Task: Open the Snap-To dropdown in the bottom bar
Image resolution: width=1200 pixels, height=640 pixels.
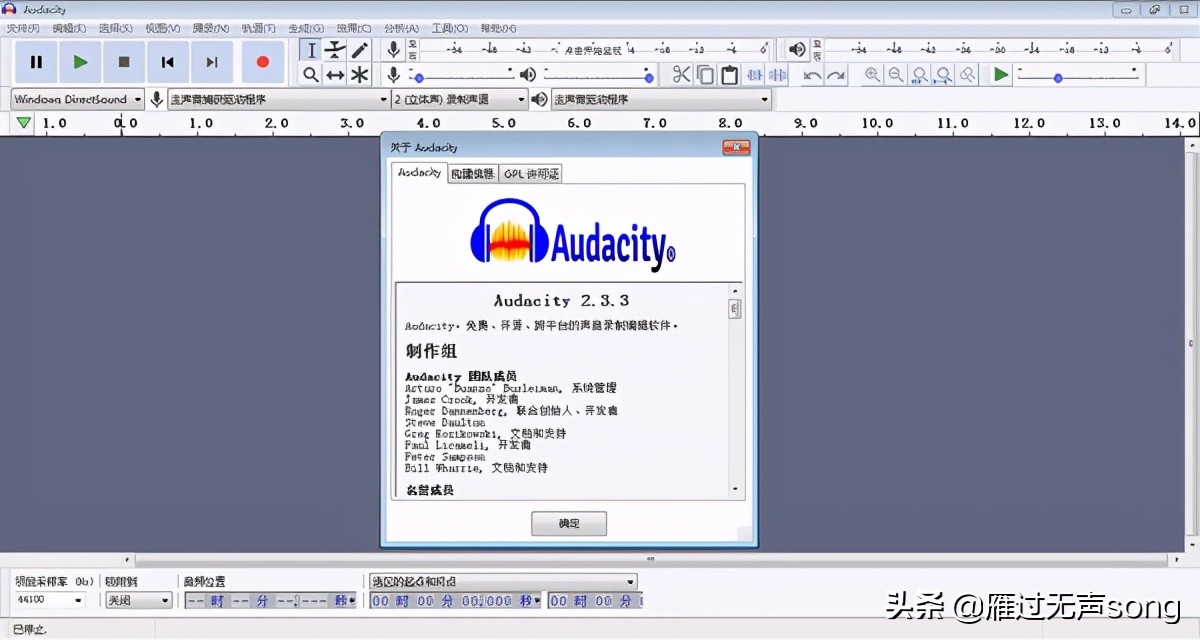Action: (x=138, y=600)
